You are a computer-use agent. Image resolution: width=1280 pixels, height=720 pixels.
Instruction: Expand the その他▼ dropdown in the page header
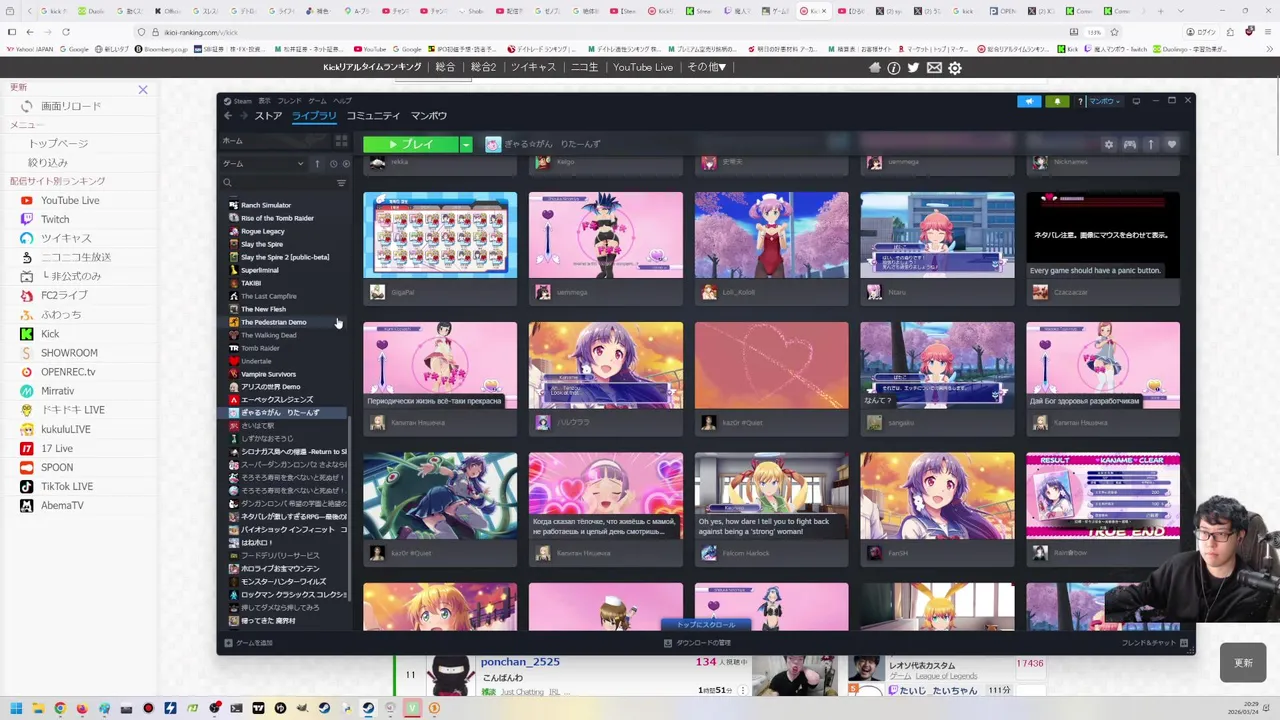tap(707, 67)
